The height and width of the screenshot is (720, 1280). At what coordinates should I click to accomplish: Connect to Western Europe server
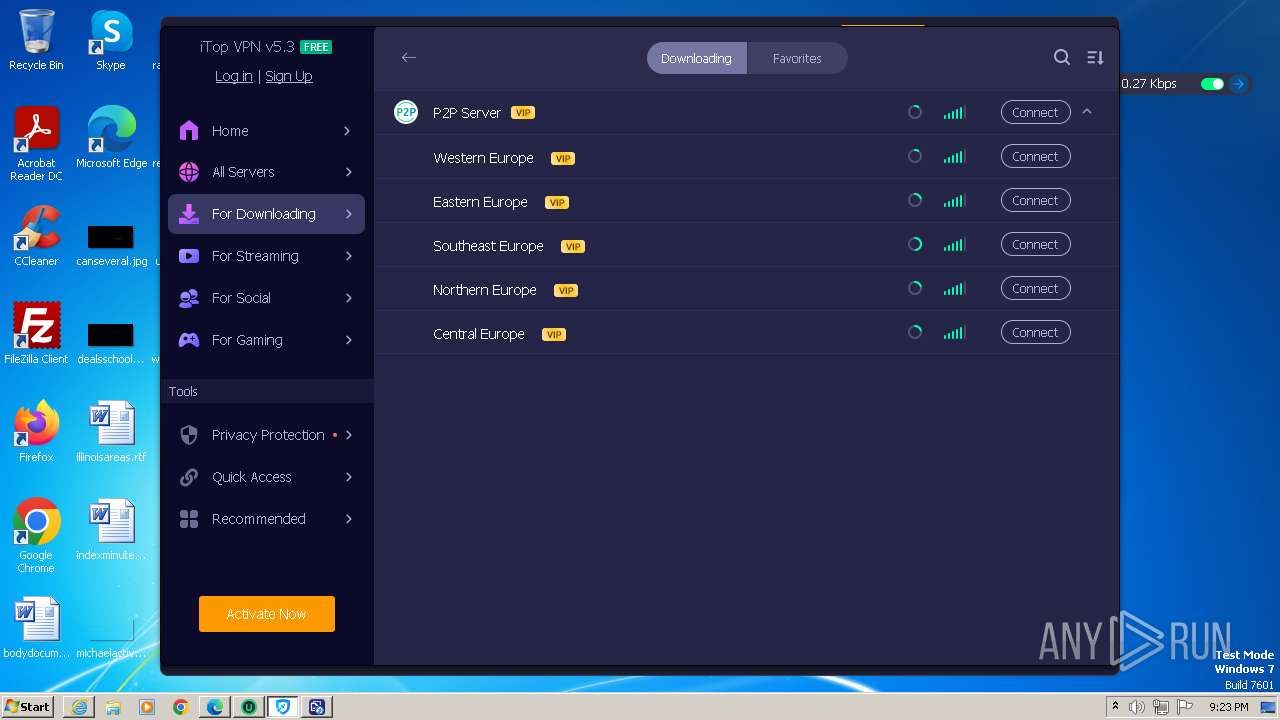pos(1035,156)
